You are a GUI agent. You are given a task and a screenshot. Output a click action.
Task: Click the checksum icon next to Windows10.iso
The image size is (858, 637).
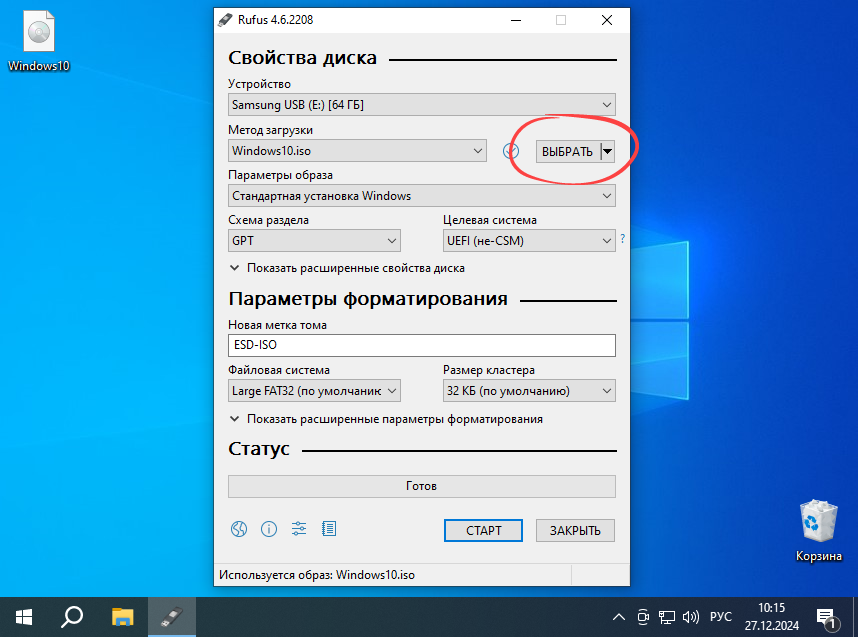(509, 150)
